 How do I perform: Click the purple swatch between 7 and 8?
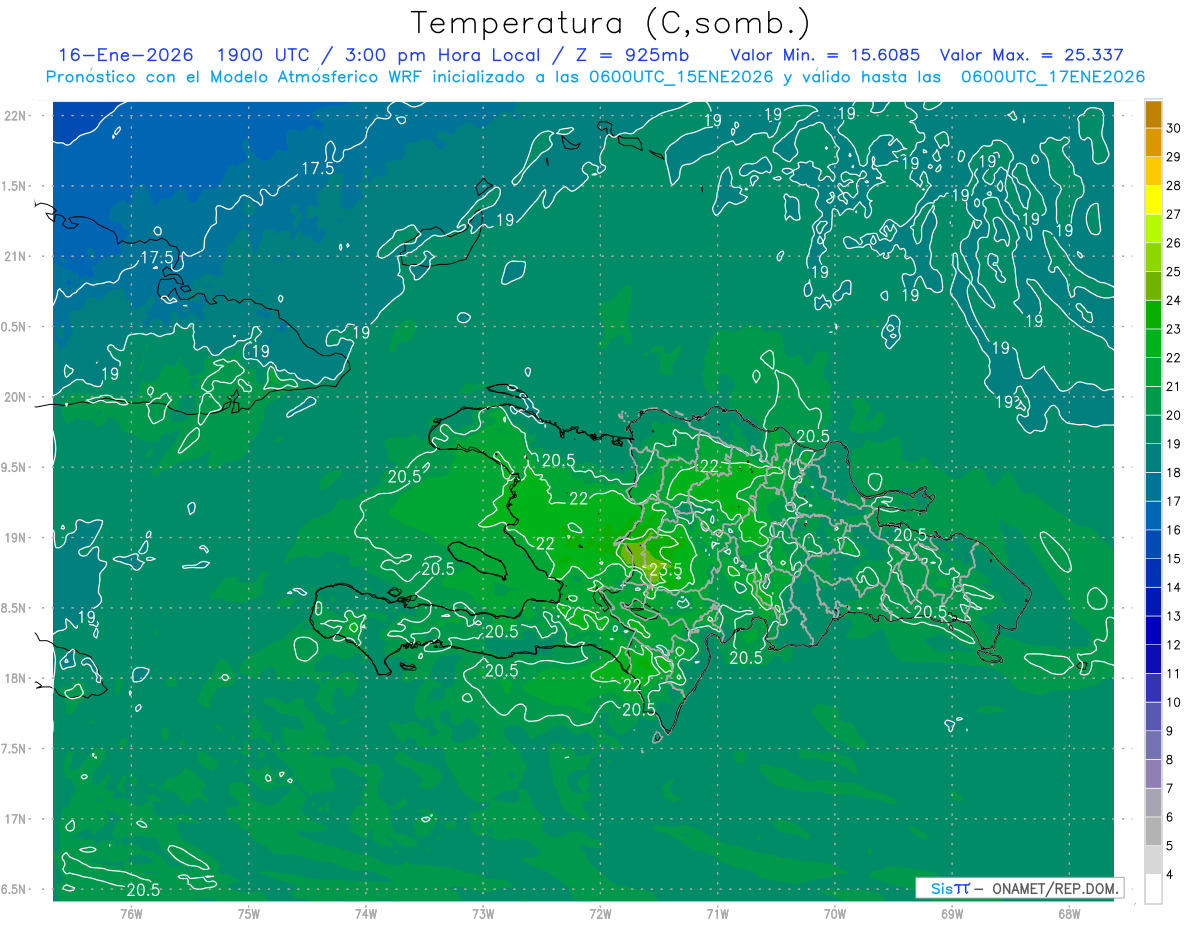pos(1153,774)
